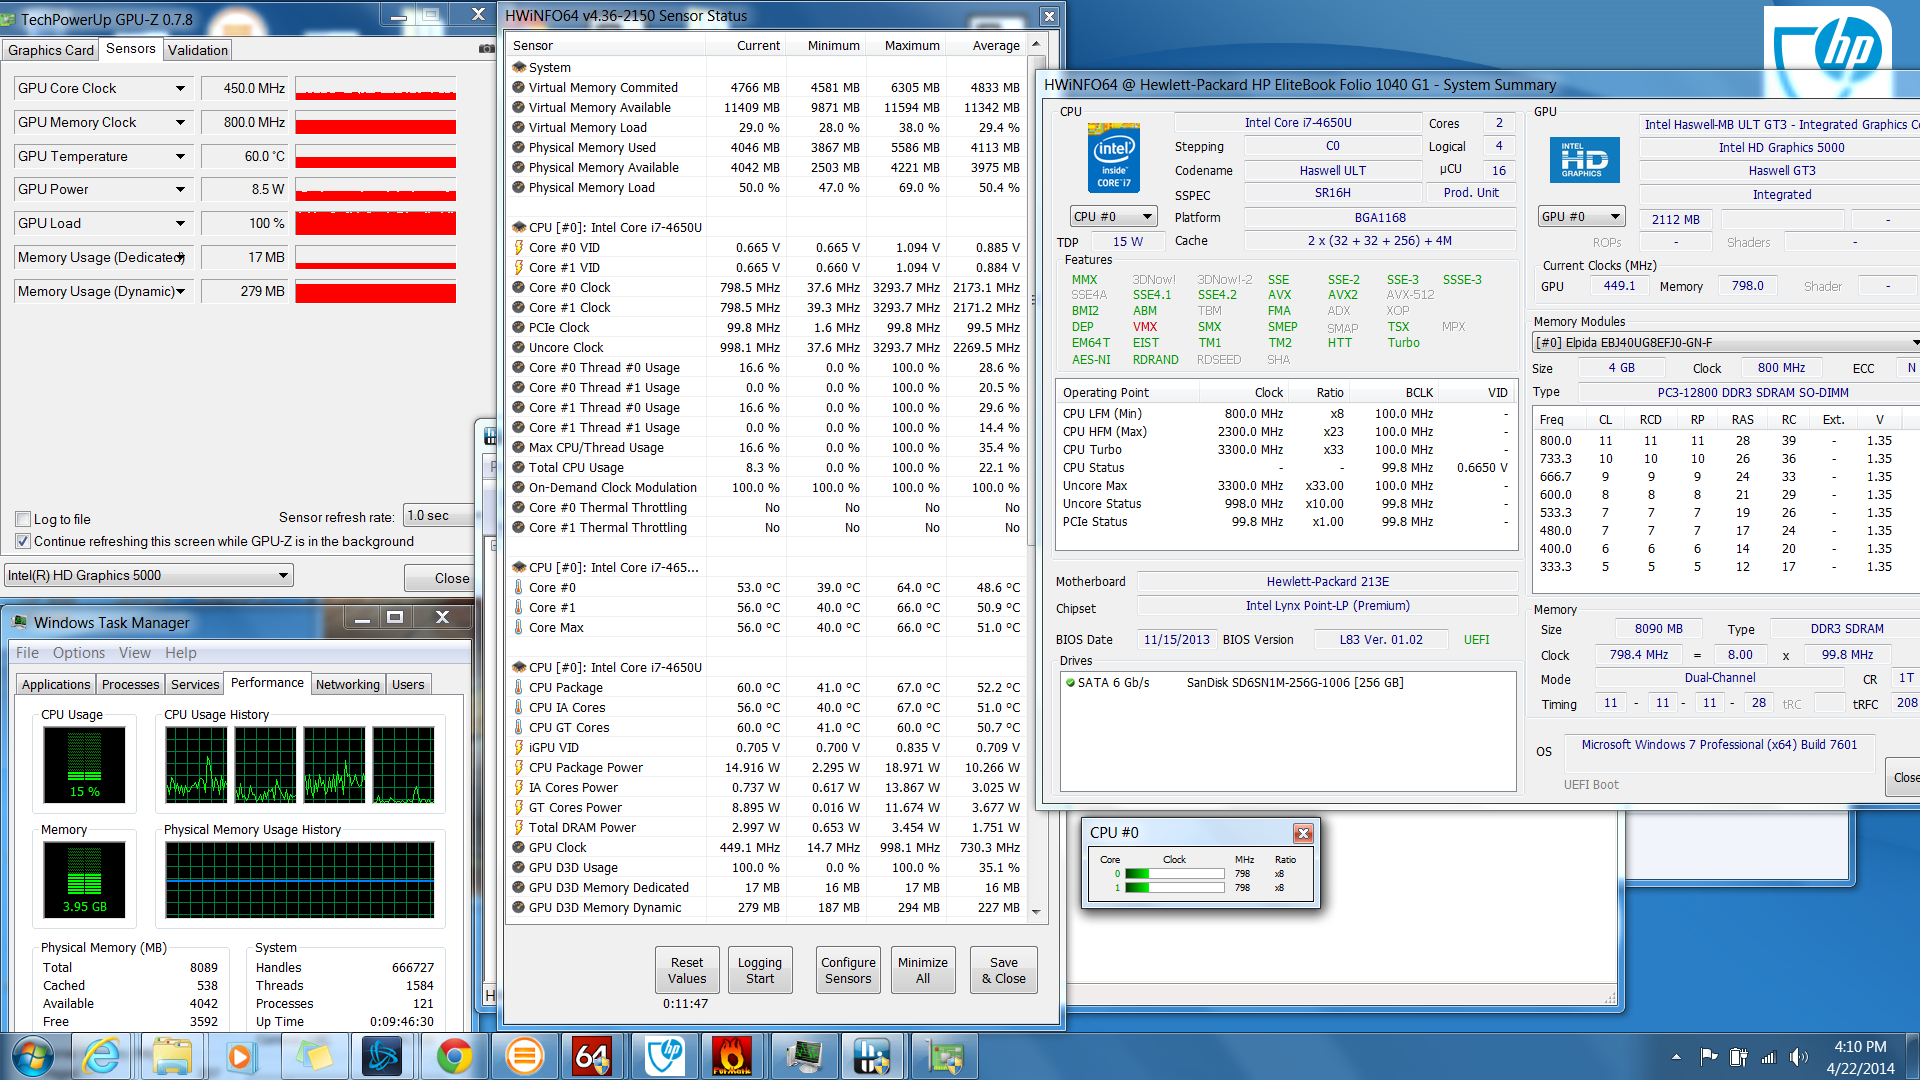The image size is (1920, 1080).
Task: Open Windows Explorer folder from the taskbar
Action: pyautogui.click(x=172, y=1056)
